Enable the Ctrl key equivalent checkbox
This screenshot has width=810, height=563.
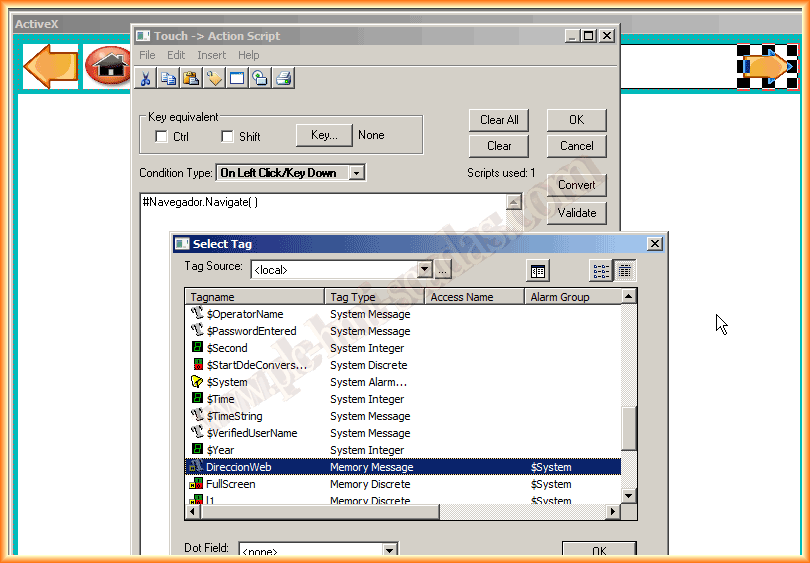tap(162, 137)
